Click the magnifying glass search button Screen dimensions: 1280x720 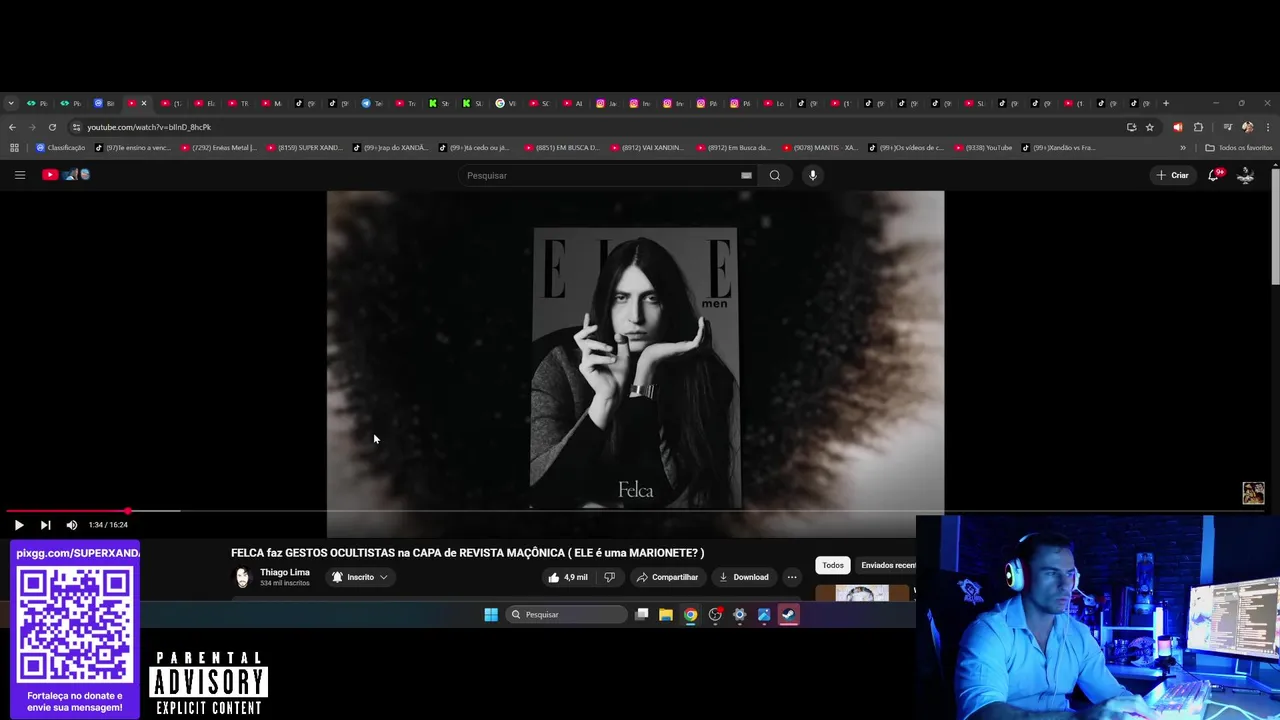774,175
